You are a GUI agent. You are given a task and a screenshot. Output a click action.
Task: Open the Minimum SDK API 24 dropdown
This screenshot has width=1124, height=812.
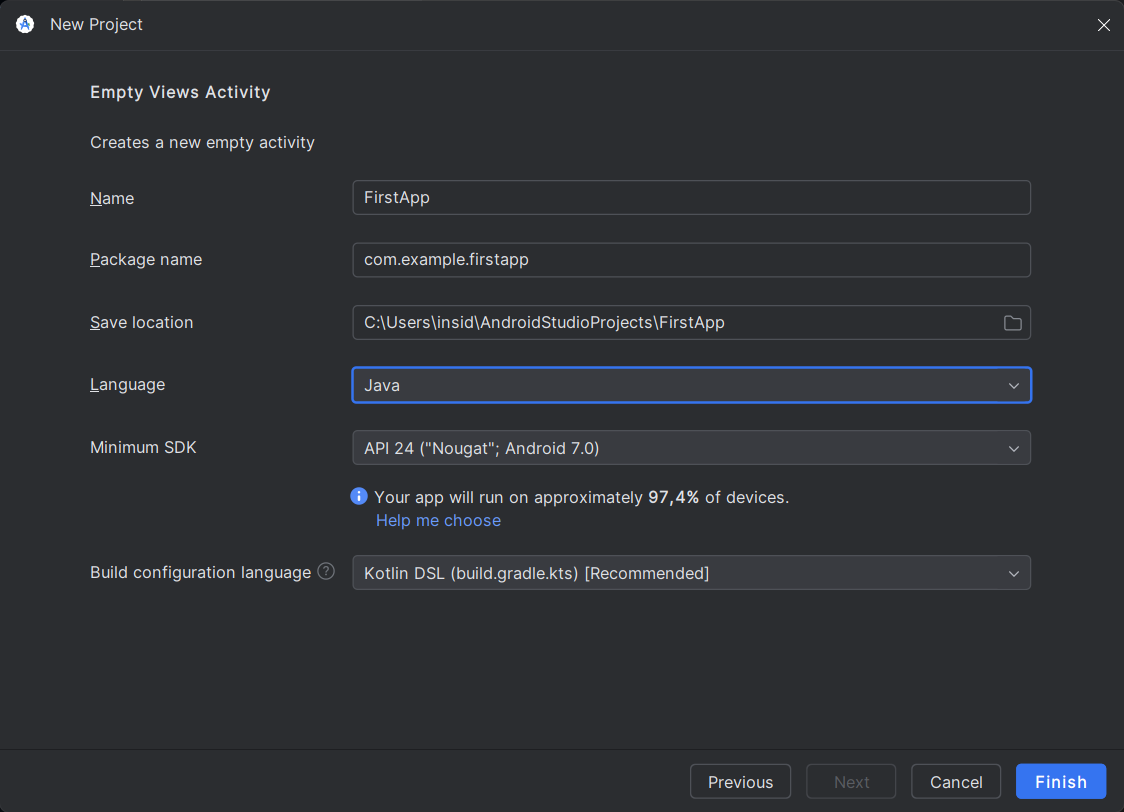pyautogui.click(x=691, y=448)
